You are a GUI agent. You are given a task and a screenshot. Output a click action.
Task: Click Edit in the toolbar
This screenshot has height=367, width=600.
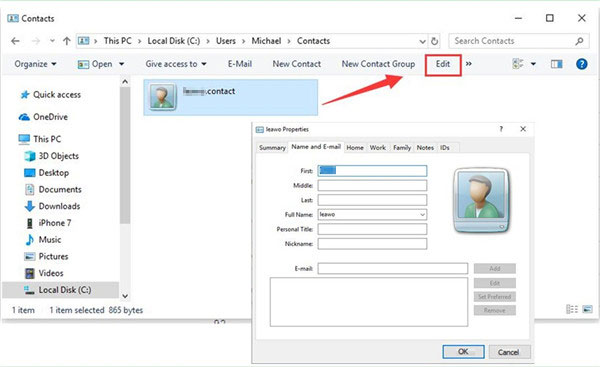click(x=443, y=64)
